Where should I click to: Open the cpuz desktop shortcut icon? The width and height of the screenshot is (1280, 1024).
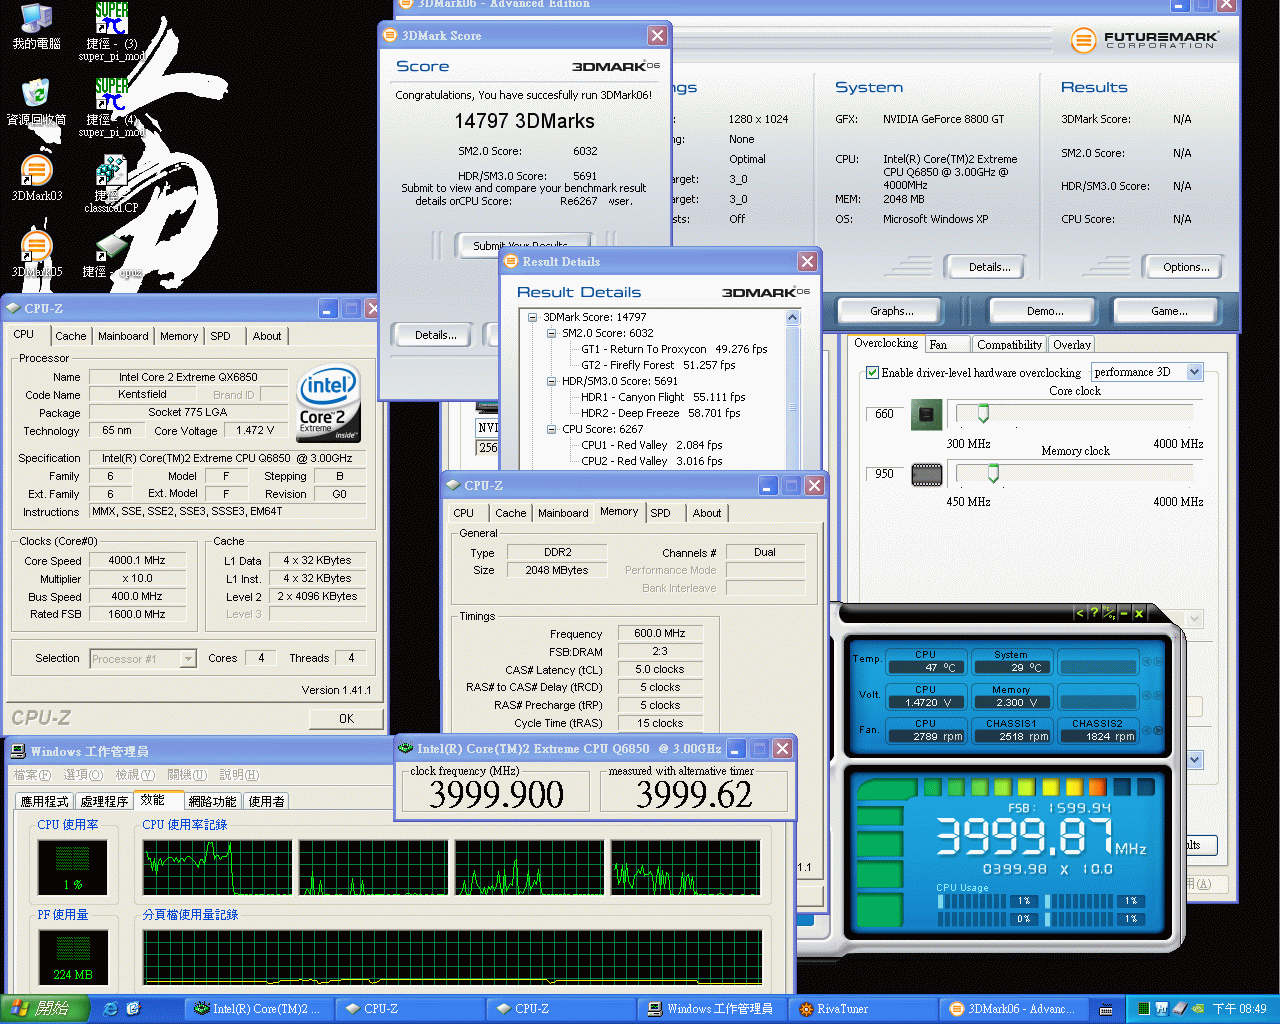pos(111,248)
